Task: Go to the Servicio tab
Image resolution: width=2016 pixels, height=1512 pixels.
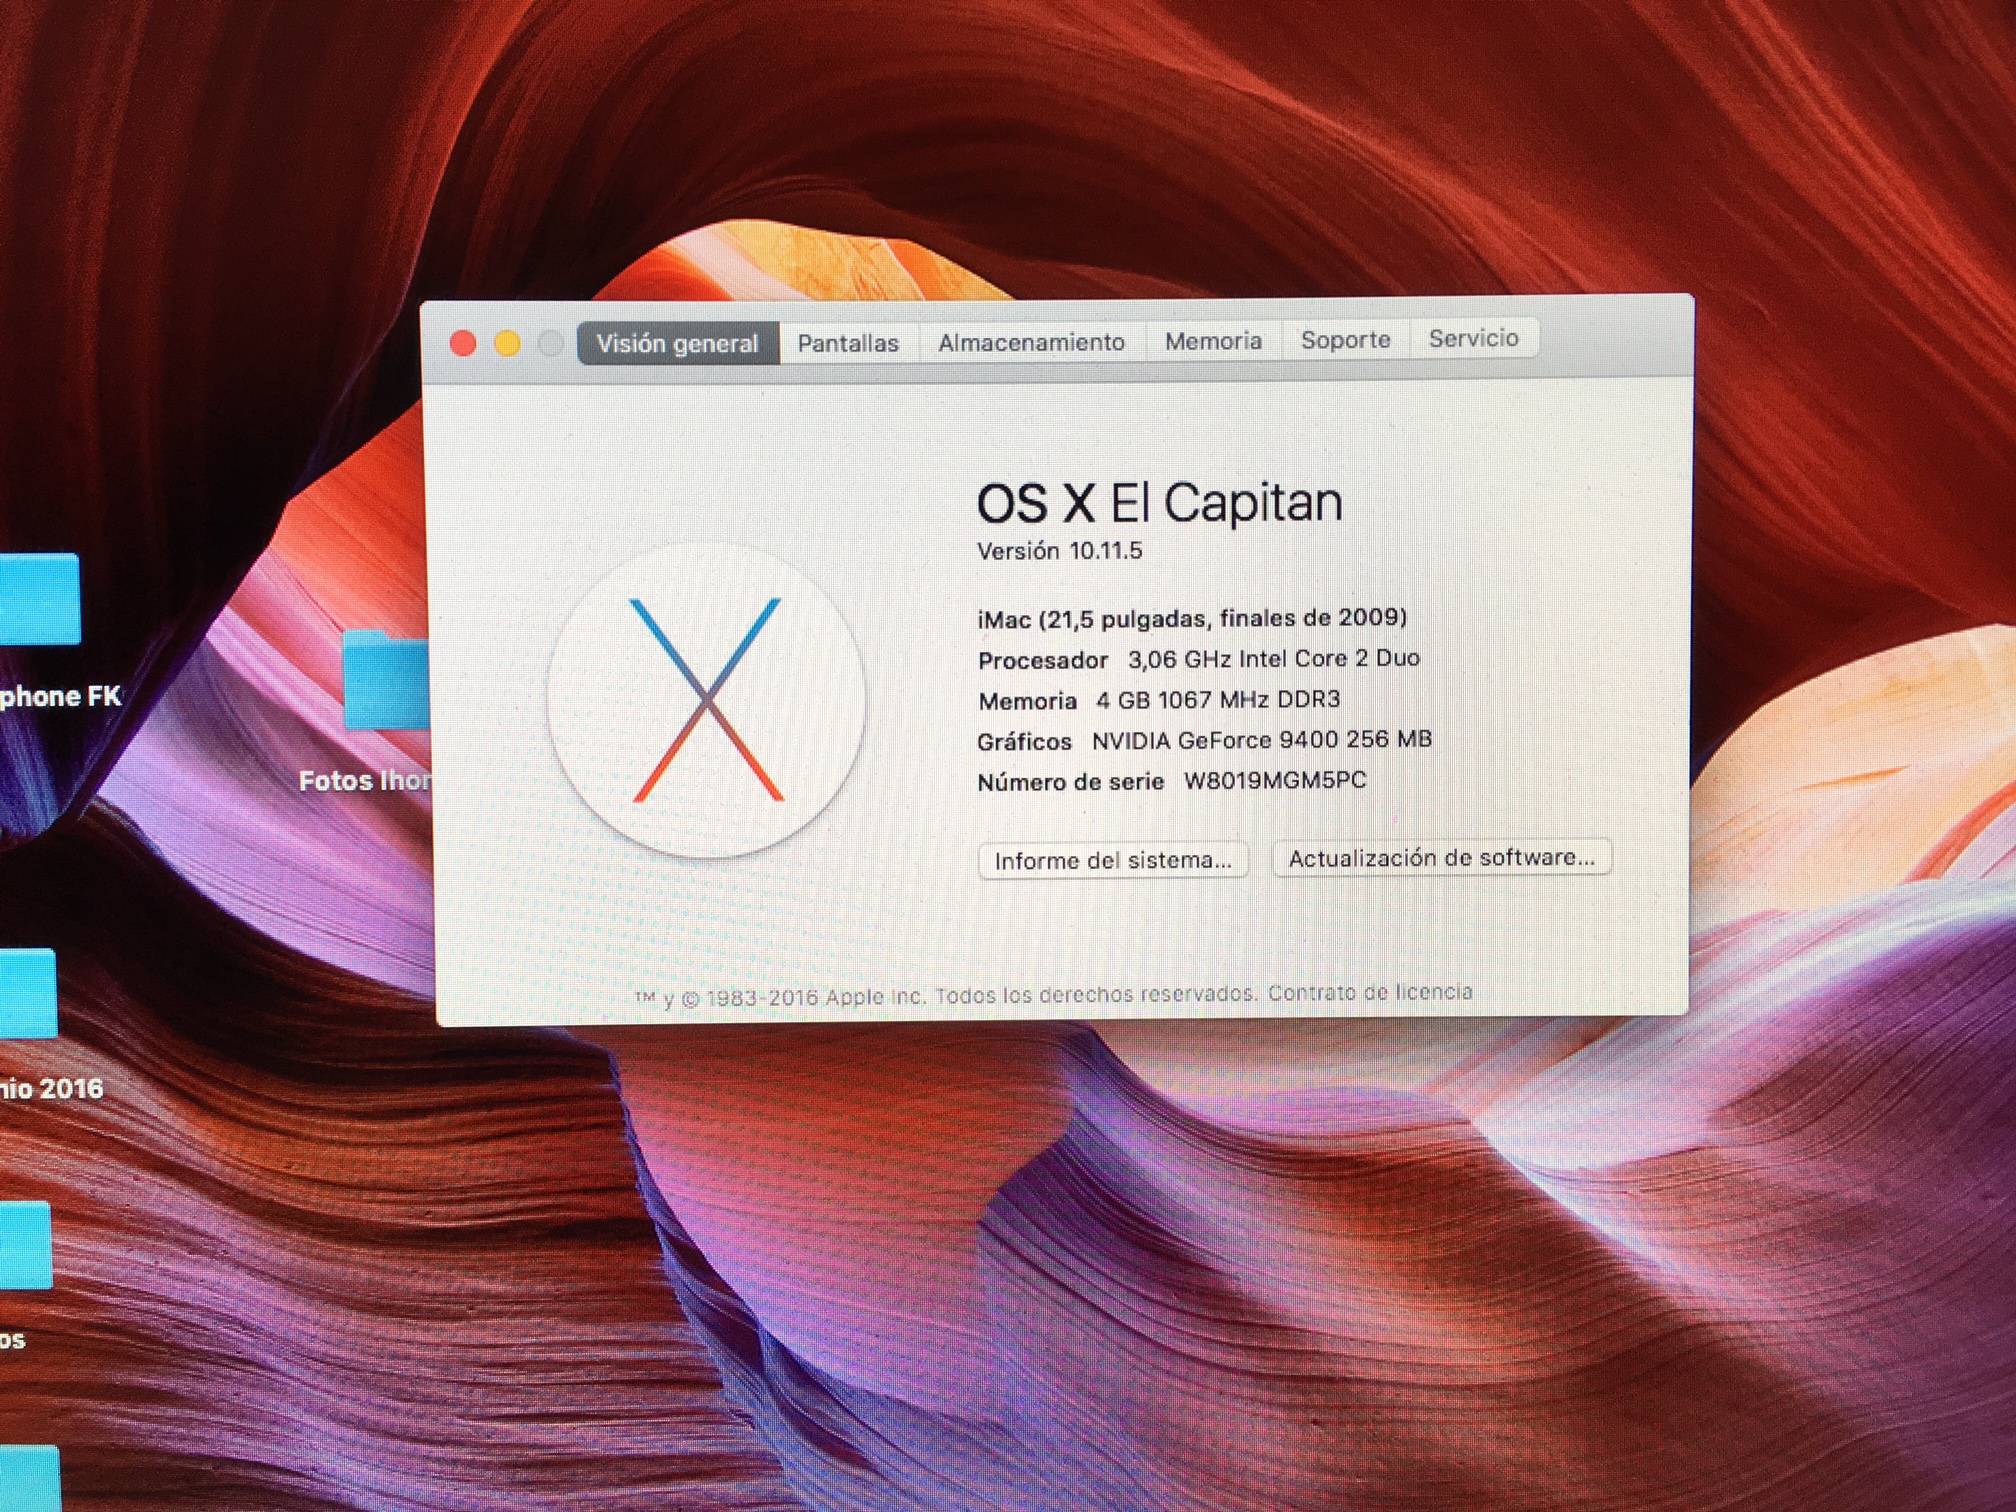Action: click(x=1473, y=338)
